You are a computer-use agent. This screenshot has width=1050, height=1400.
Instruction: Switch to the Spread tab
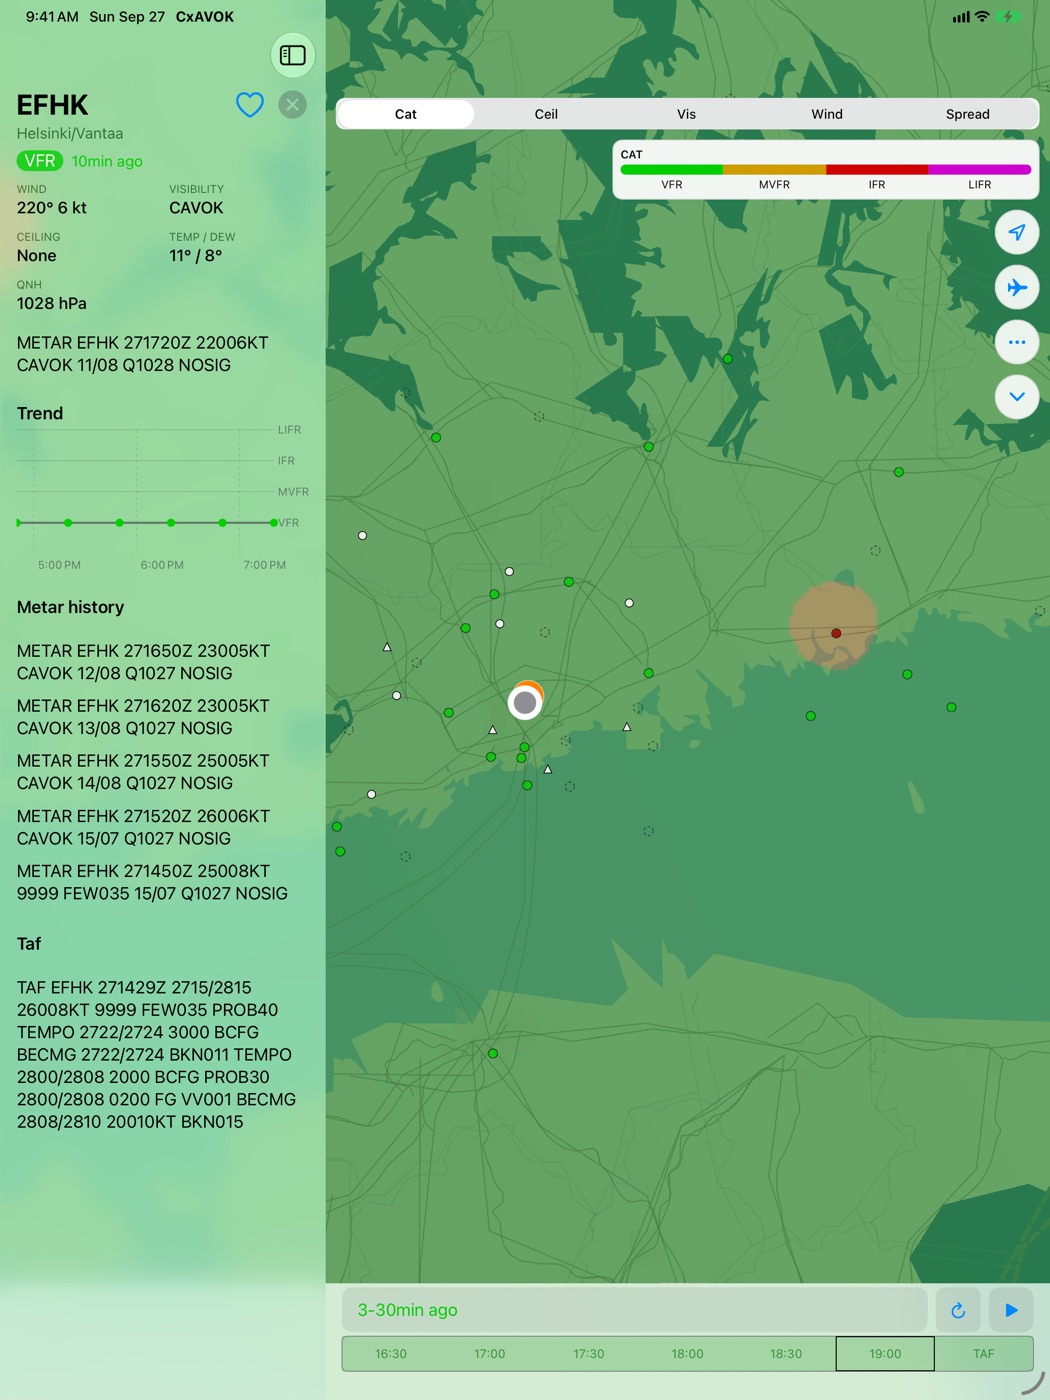968,114
